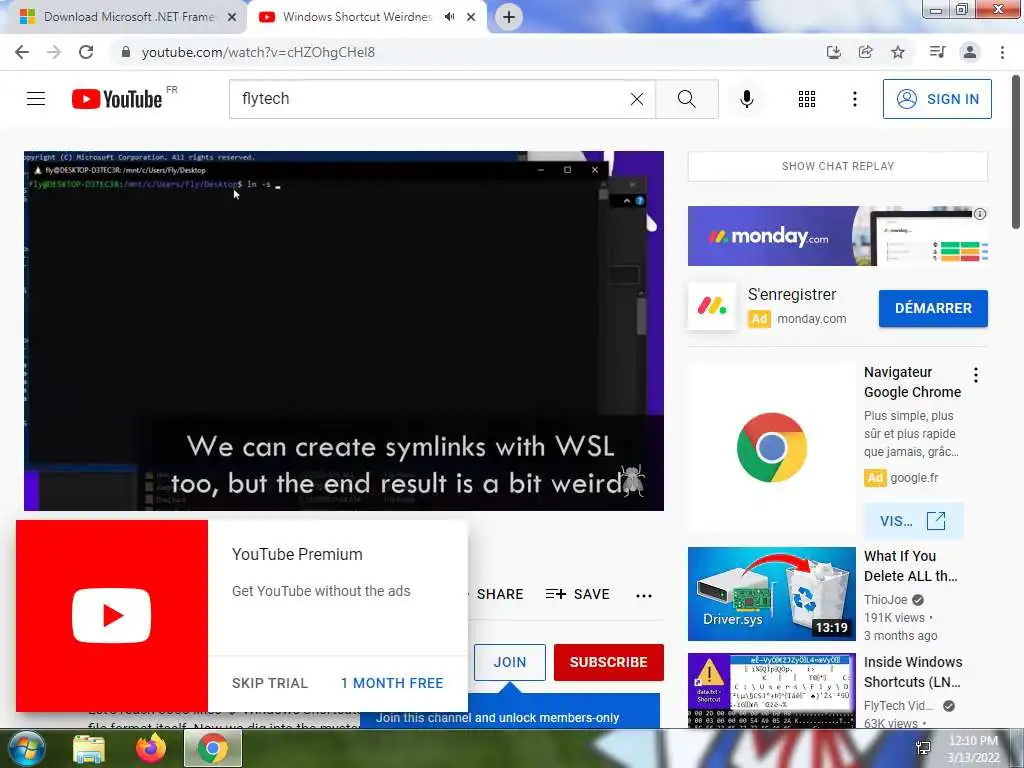The image size is (1024, 768).
Task: Click the 'Join this channel and unlock members-only' tooltip
Action: pyautogui.click(x=509, y=712)
